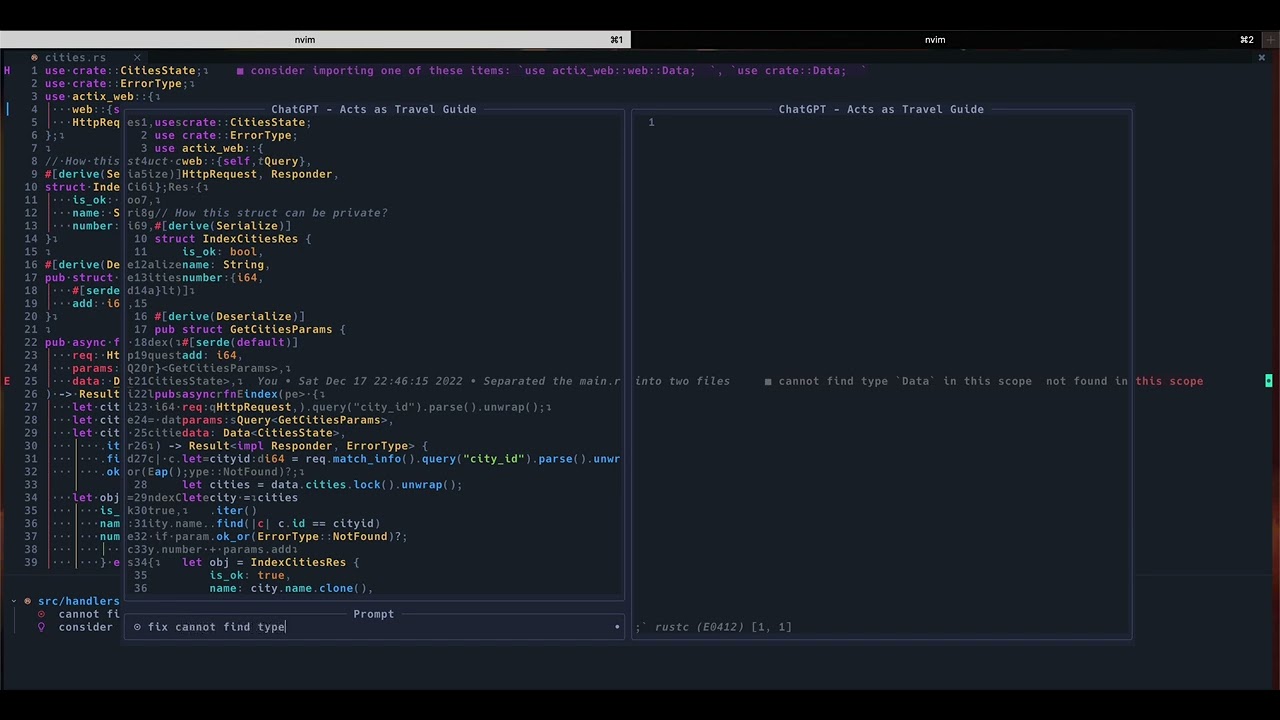This screenshot has width=1280, height=720.
Task: Click the right 'ChatGPT - Acts as Travel Guide' title
Action: (881, 109)
